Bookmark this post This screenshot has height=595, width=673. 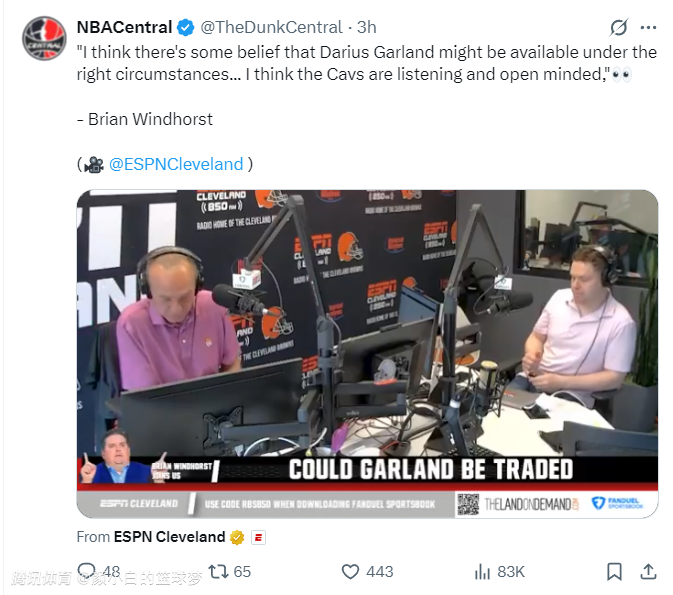tap(614, 572)
